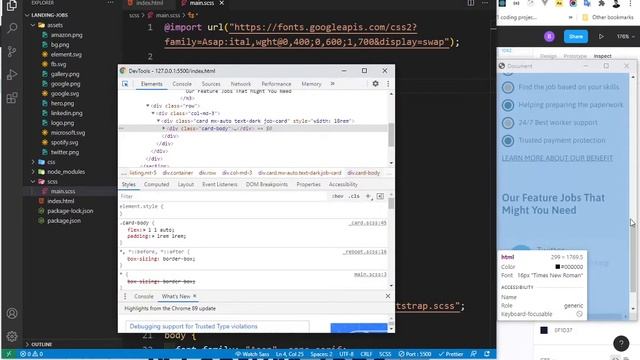Open the VS Code Explorer view
This screenshot has width=640, height=360.
pos(12,5)
